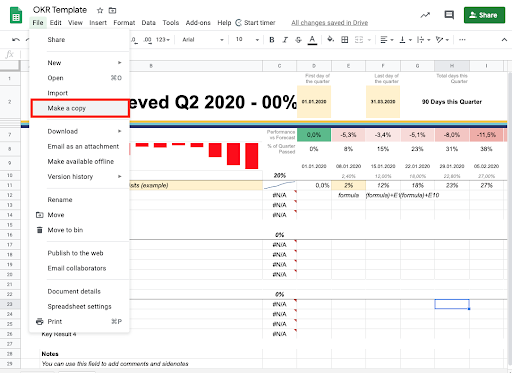The image size is (512, 373).
Task: Open the Add-ons menu
Action: [198, 23]
